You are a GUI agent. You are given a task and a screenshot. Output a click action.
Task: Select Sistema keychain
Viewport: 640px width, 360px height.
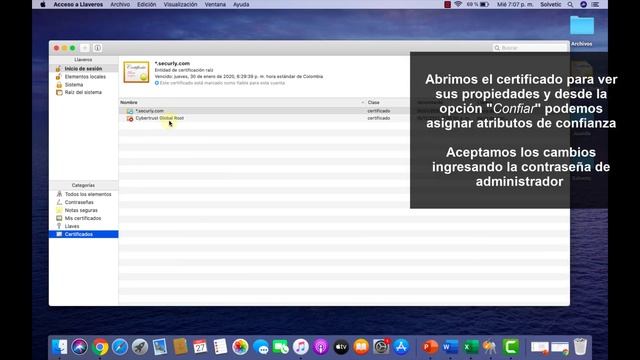(x=83, y=84)
